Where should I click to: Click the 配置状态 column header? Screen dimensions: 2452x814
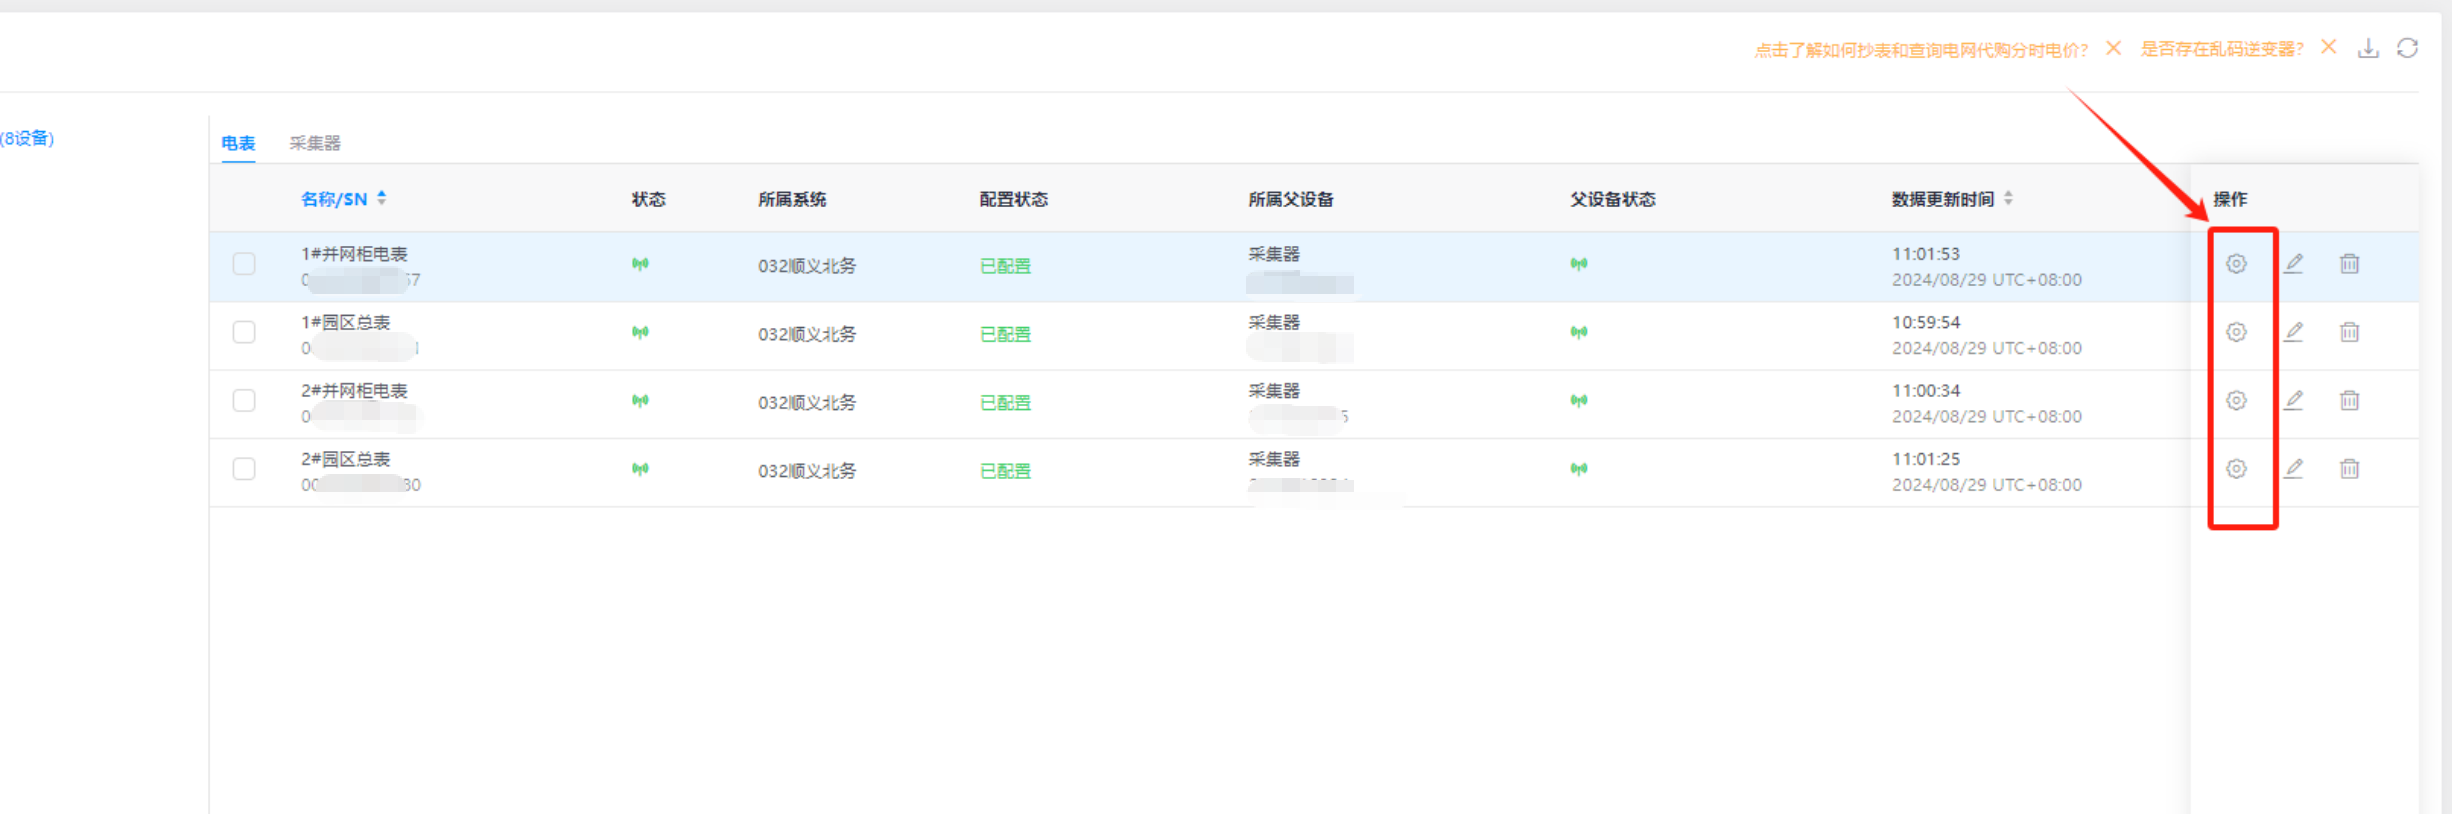coord(1013,199)
